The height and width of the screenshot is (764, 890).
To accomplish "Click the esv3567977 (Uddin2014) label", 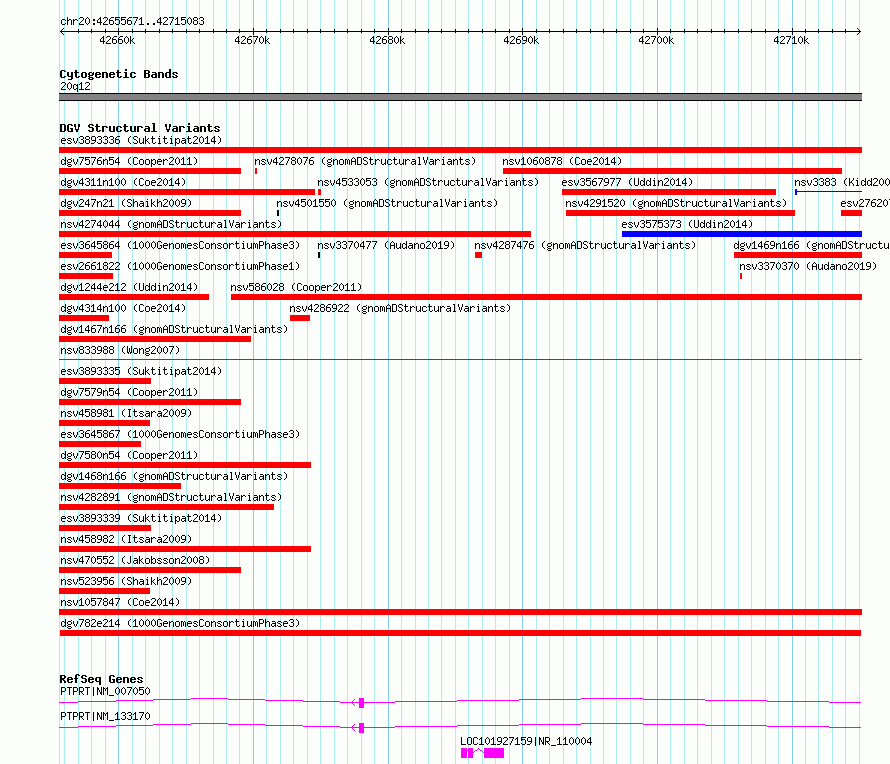I will pyautogui.click(x=627, y=182).
